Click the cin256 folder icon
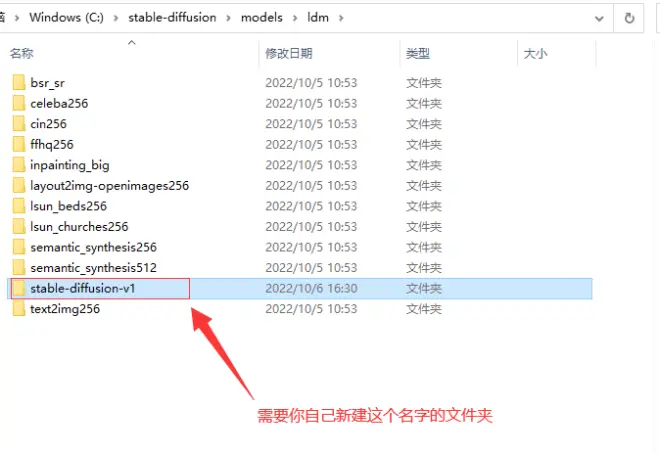660x454 pixels. [x=19, y=124]
